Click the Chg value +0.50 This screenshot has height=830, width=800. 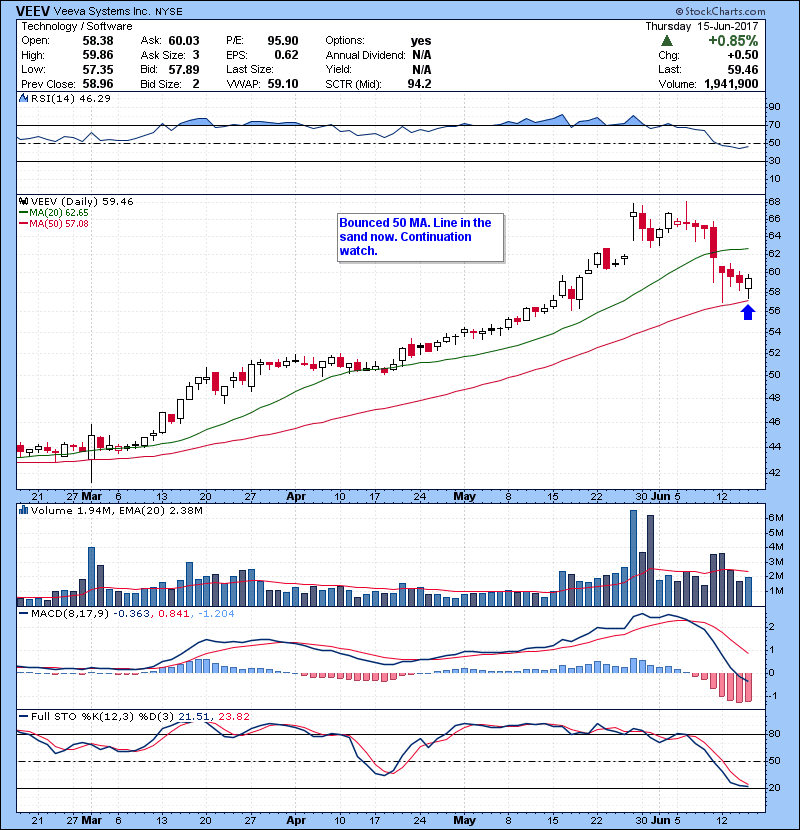pyautogui.click(x=742, y=55)
